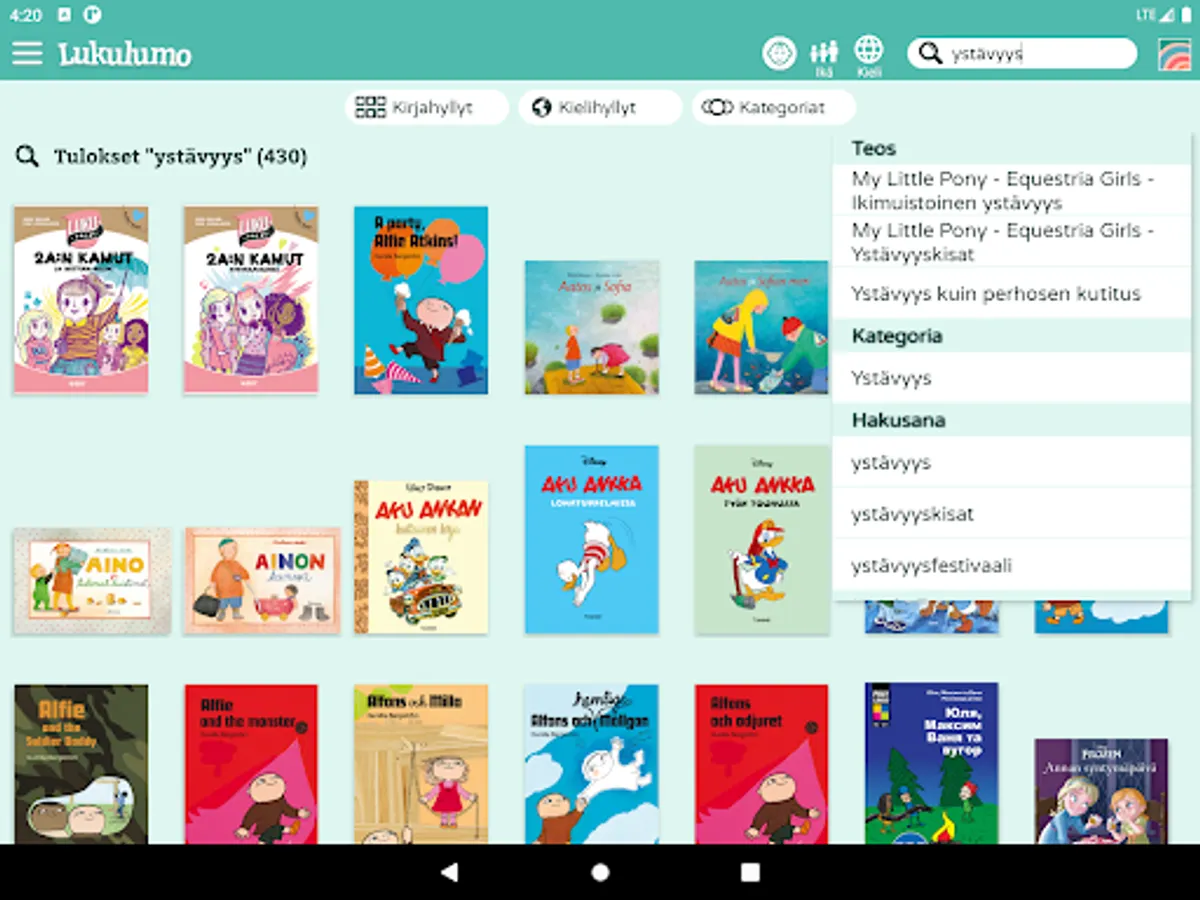Open Alfons och odjuret book cover
Screen dimensions: 1200x900
pos(762,764)
